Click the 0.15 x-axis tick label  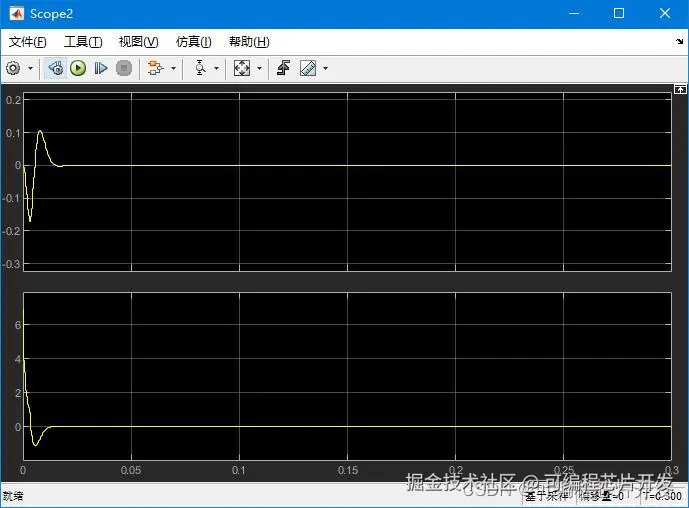348,470
